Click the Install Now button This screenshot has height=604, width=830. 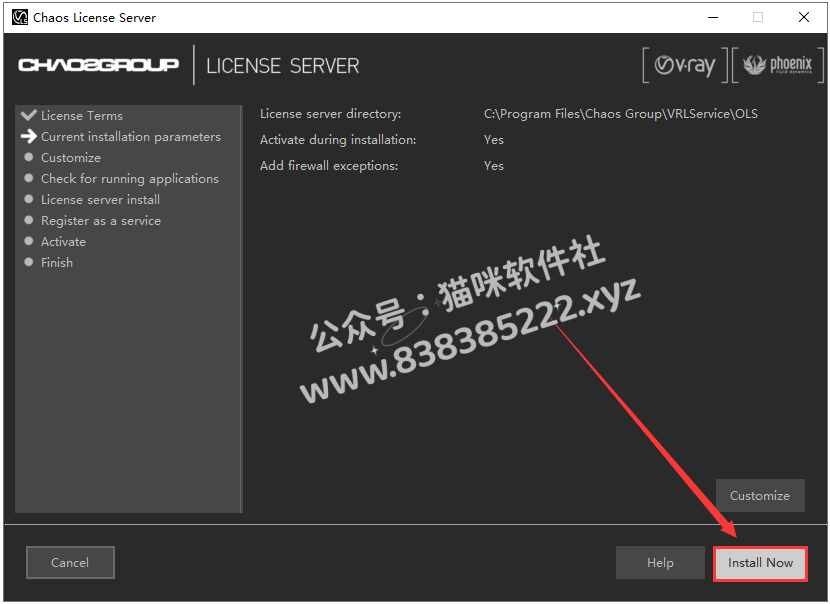(760, 563)
